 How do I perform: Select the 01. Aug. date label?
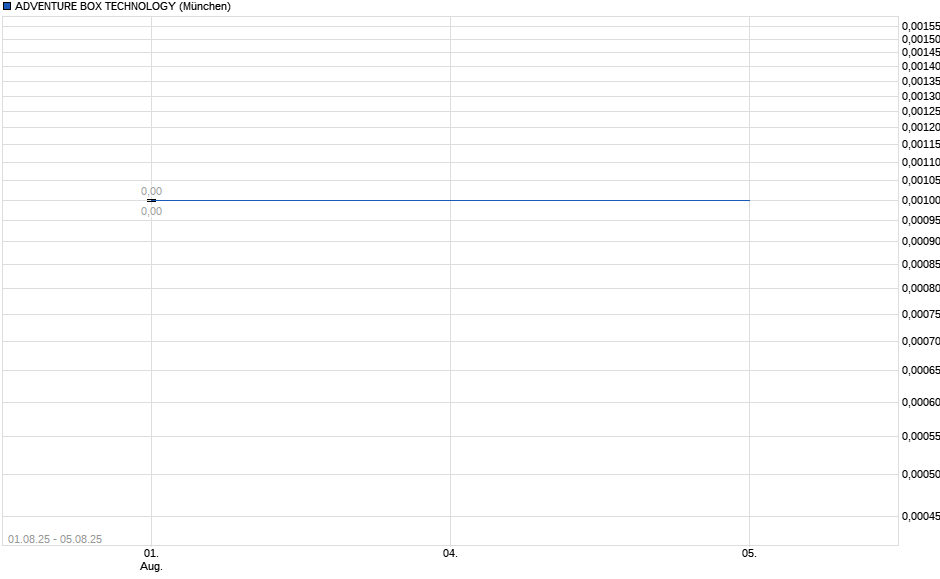(x=151, y=558)
